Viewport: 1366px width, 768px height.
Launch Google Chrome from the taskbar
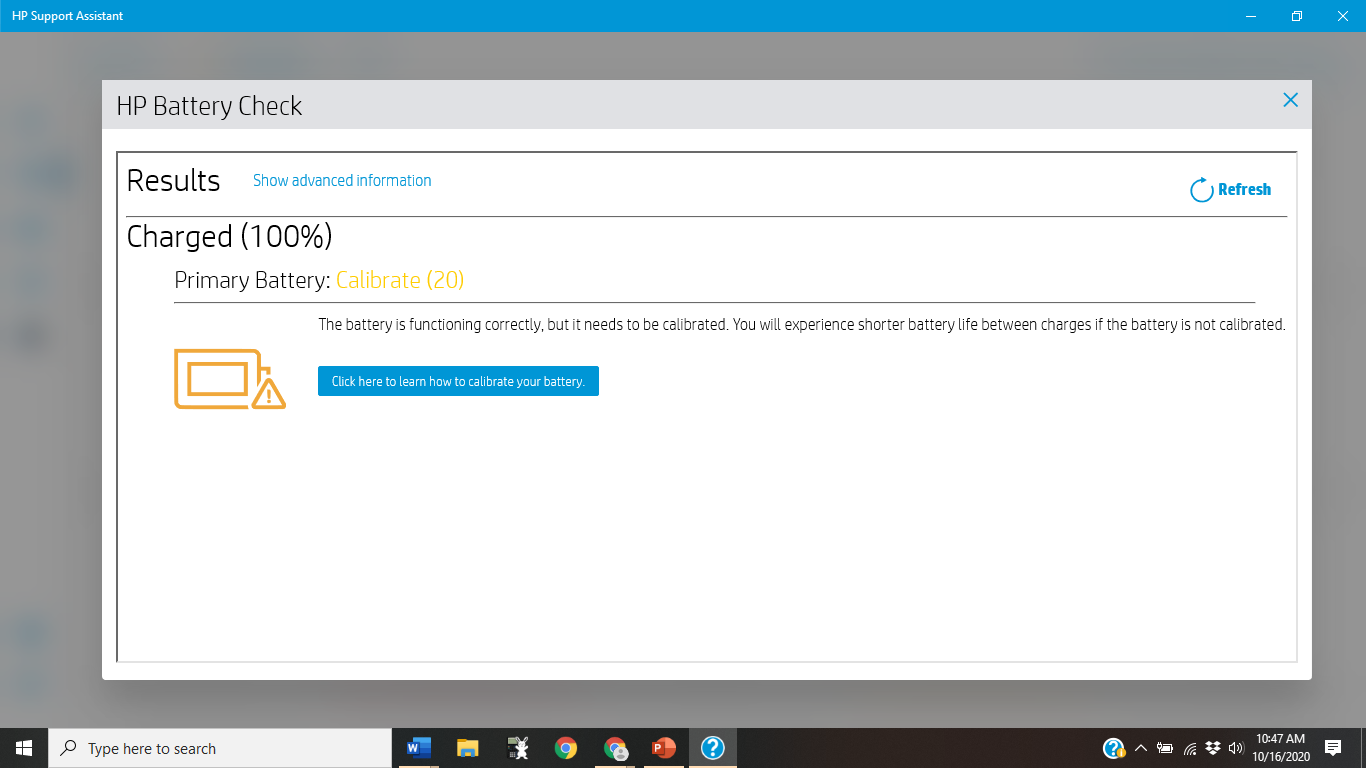(566, 748)
